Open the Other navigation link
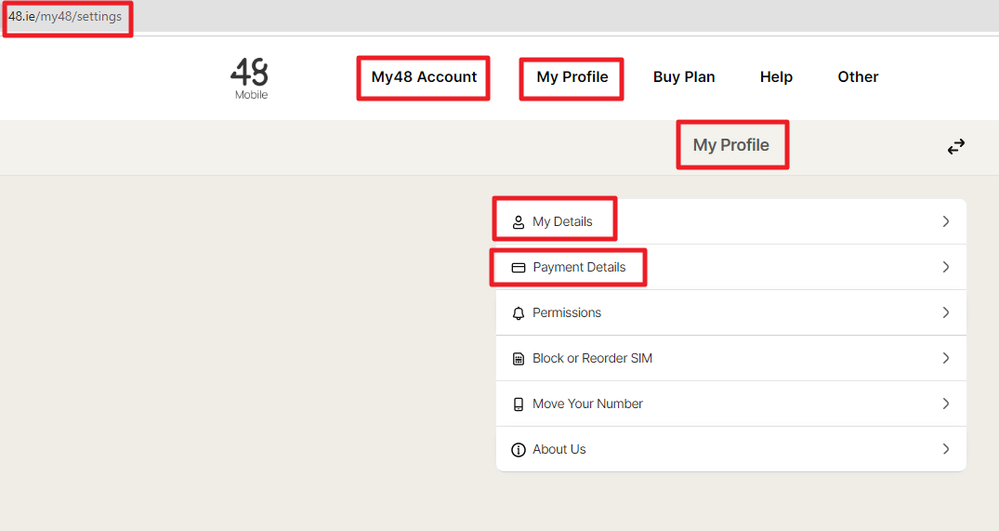Screen dimensions: 999x531 pyautogui.click(x=858, y=77)
